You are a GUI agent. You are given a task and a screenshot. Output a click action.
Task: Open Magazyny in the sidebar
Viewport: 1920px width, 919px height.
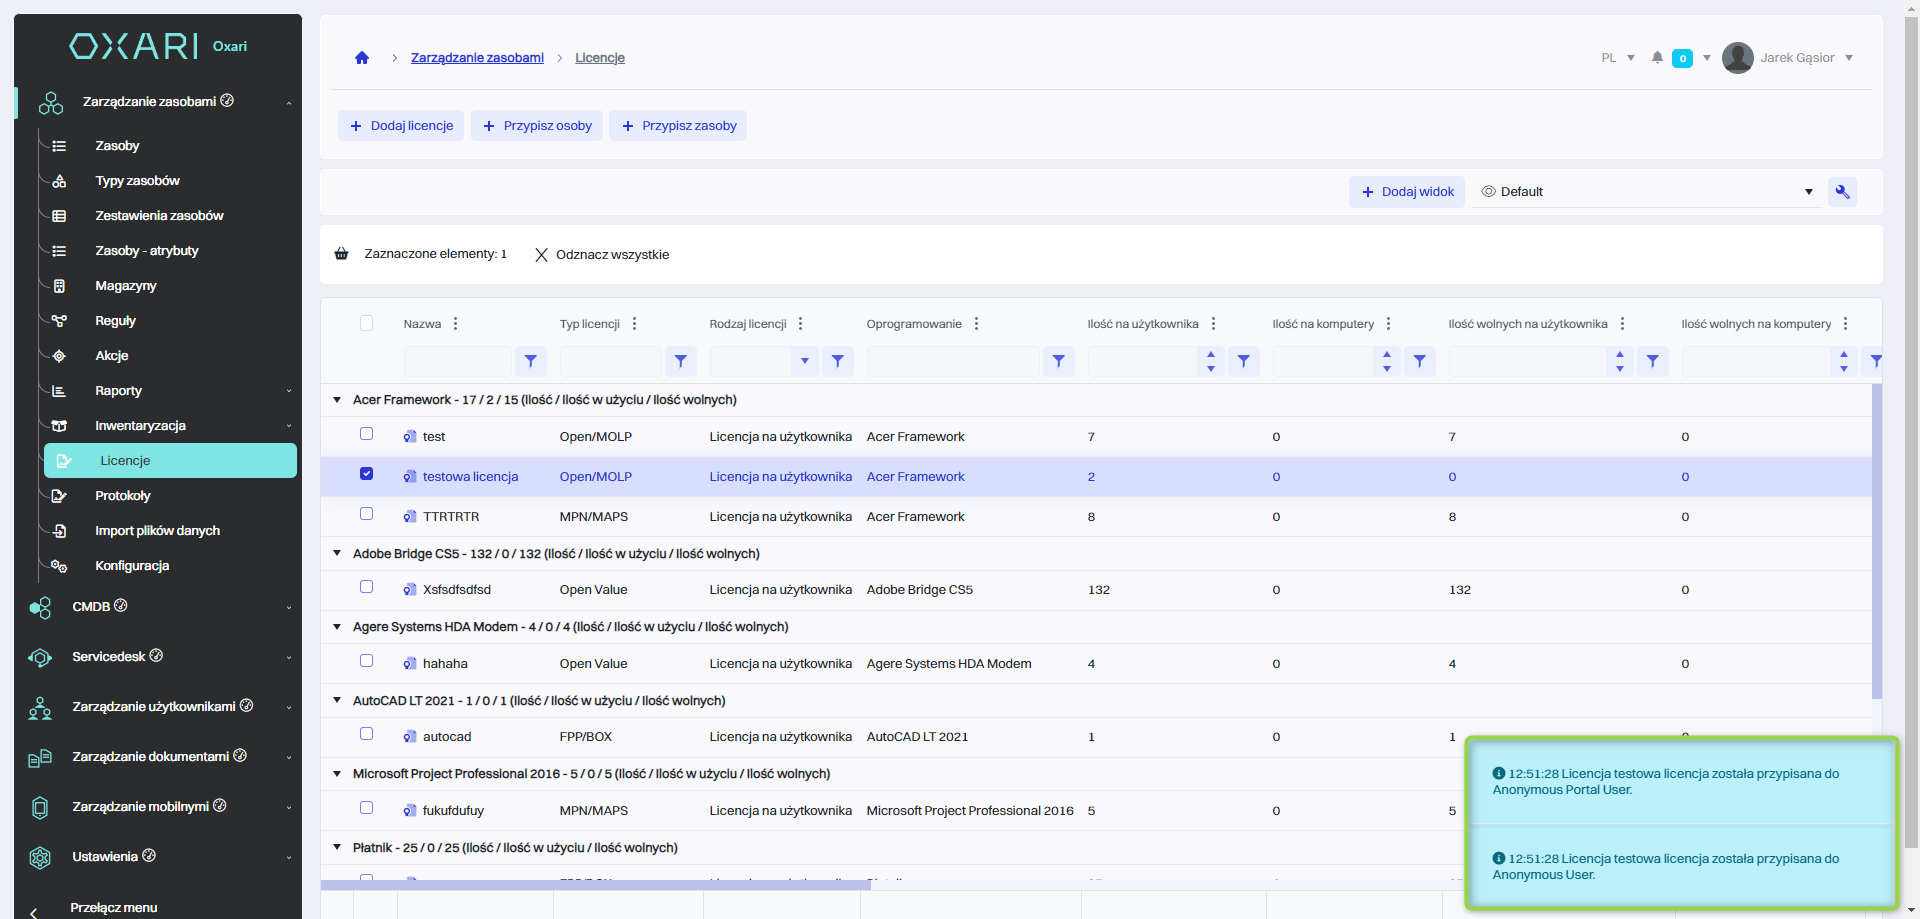tap(126, 286)
